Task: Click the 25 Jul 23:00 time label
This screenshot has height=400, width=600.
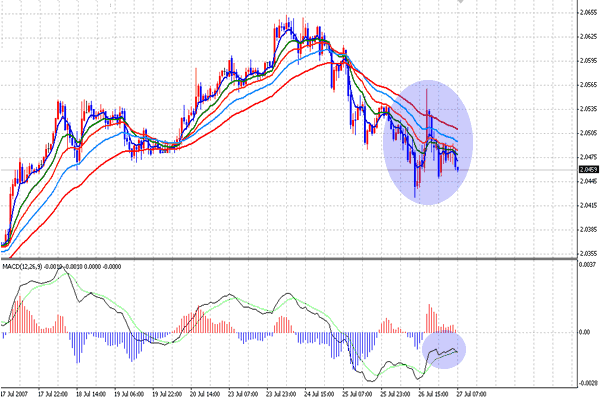Action: 395,394
